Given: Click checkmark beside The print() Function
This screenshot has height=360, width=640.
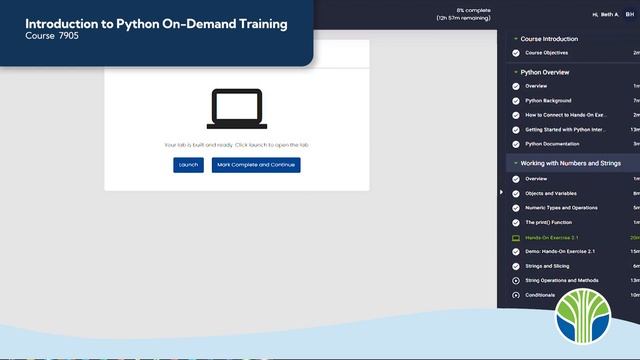Looking at the screenshot, I should 516,222.
